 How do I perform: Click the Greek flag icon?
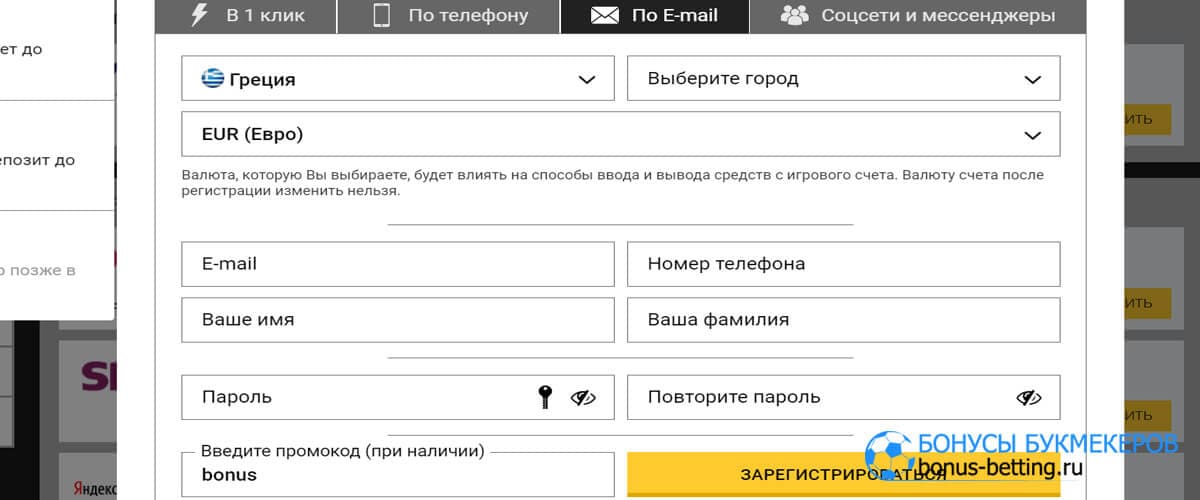tap(212, 78)
